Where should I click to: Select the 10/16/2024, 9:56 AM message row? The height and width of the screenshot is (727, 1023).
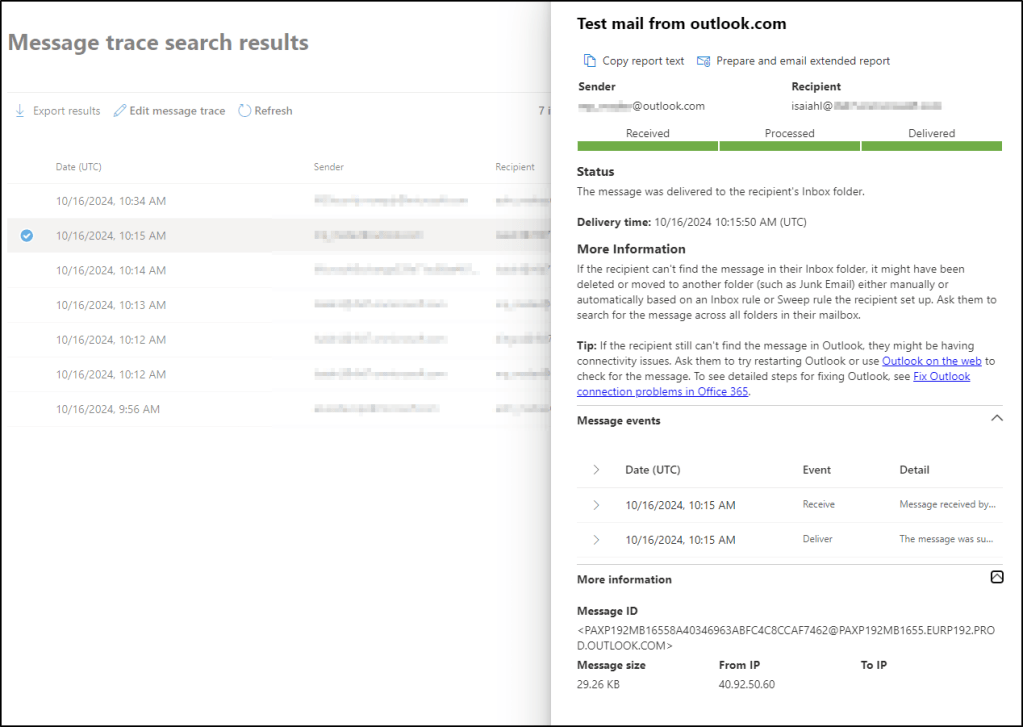point(107,409)
